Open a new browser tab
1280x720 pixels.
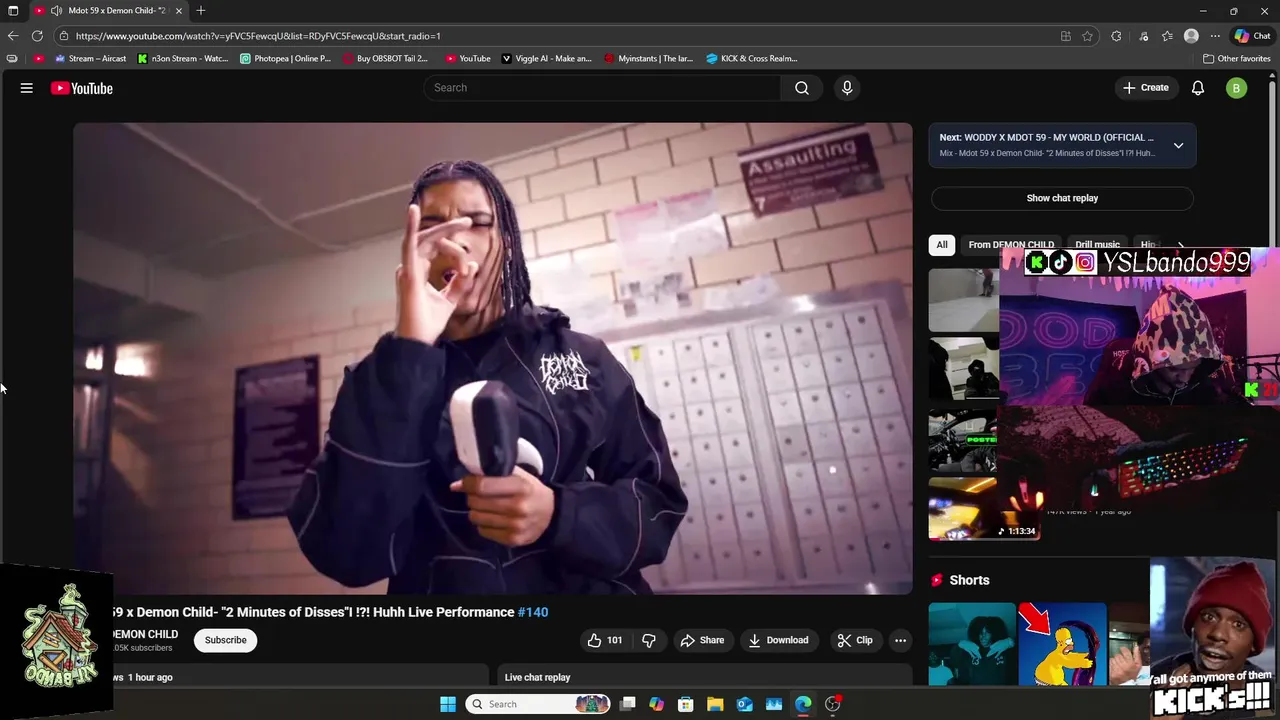point(201,11)
